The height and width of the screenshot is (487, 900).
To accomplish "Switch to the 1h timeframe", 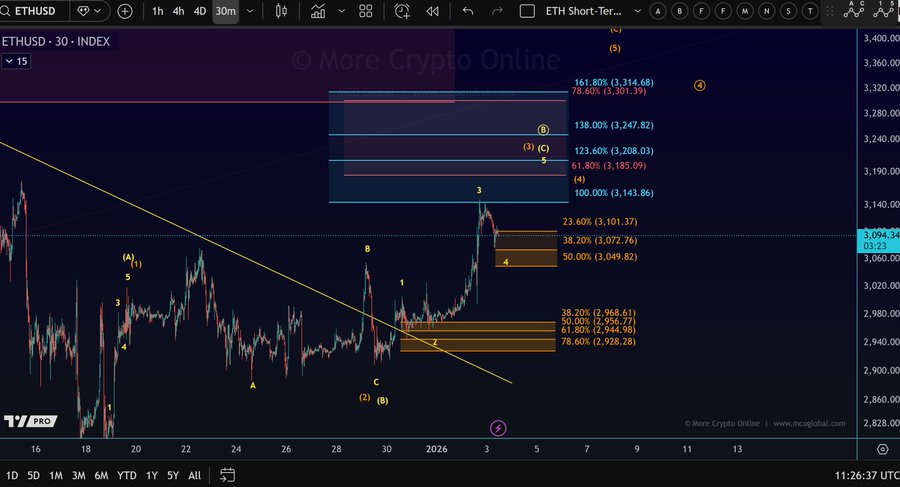I will pos(158,11).
